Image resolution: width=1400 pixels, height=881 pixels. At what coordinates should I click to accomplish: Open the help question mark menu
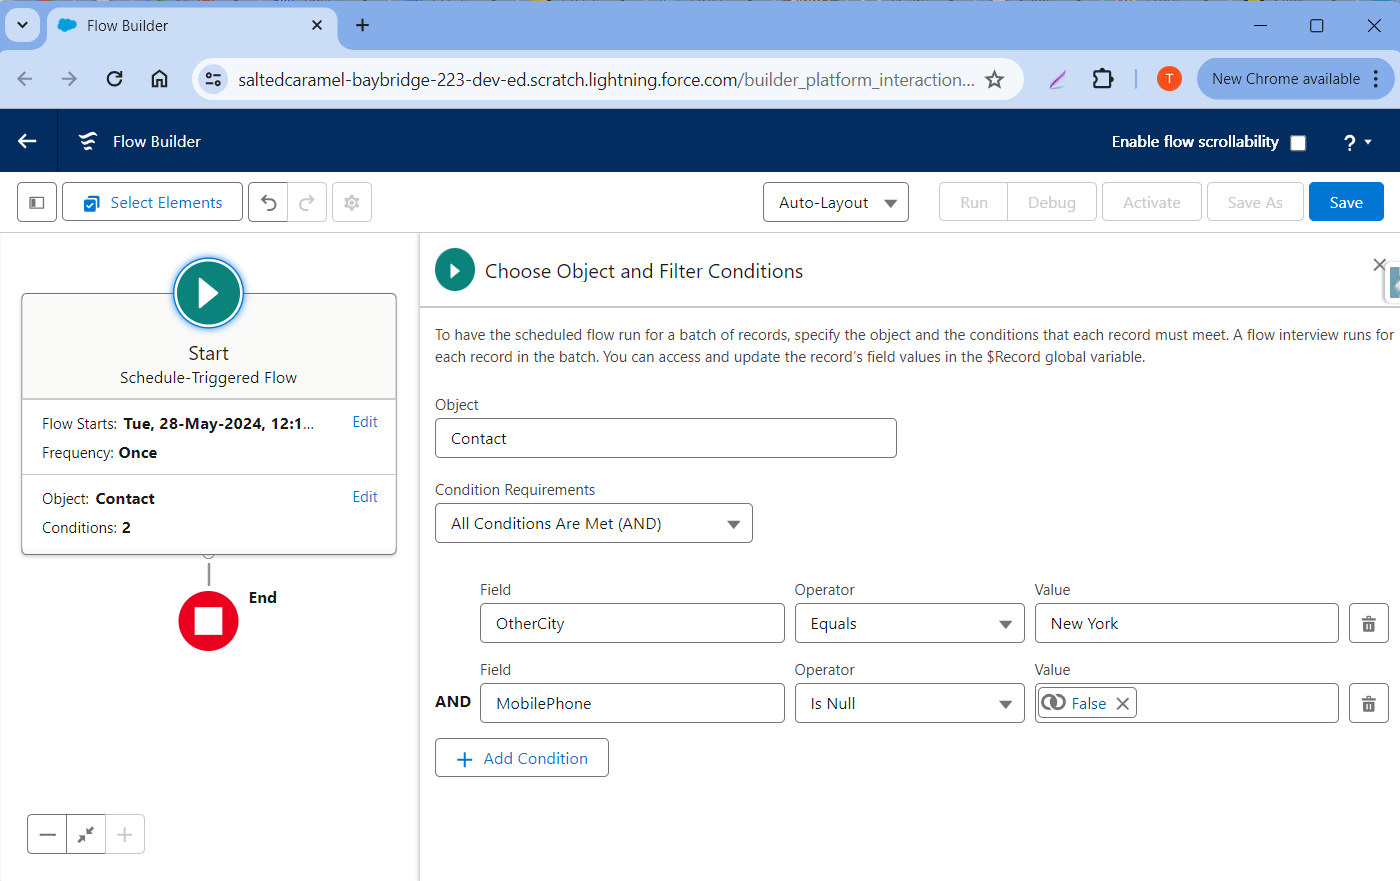pos(1357,142)
